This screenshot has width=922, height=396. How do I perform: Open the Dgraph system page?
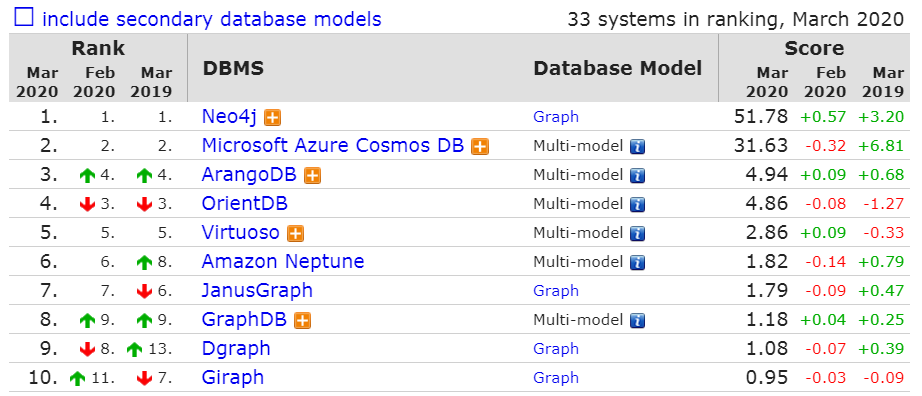[236, 349]
